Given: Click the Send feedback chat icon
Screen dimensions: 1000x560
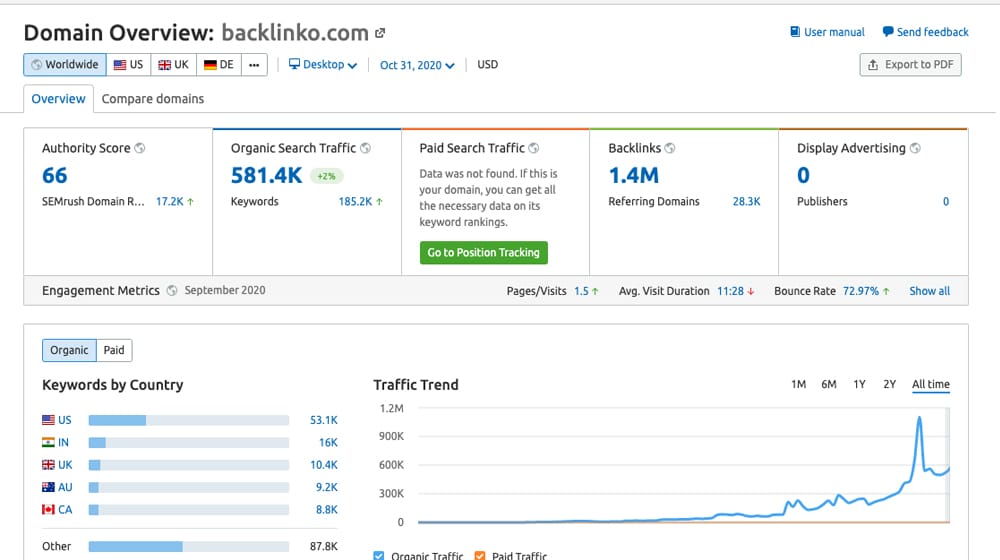Looking at the screenshot, I should point(887,32).
